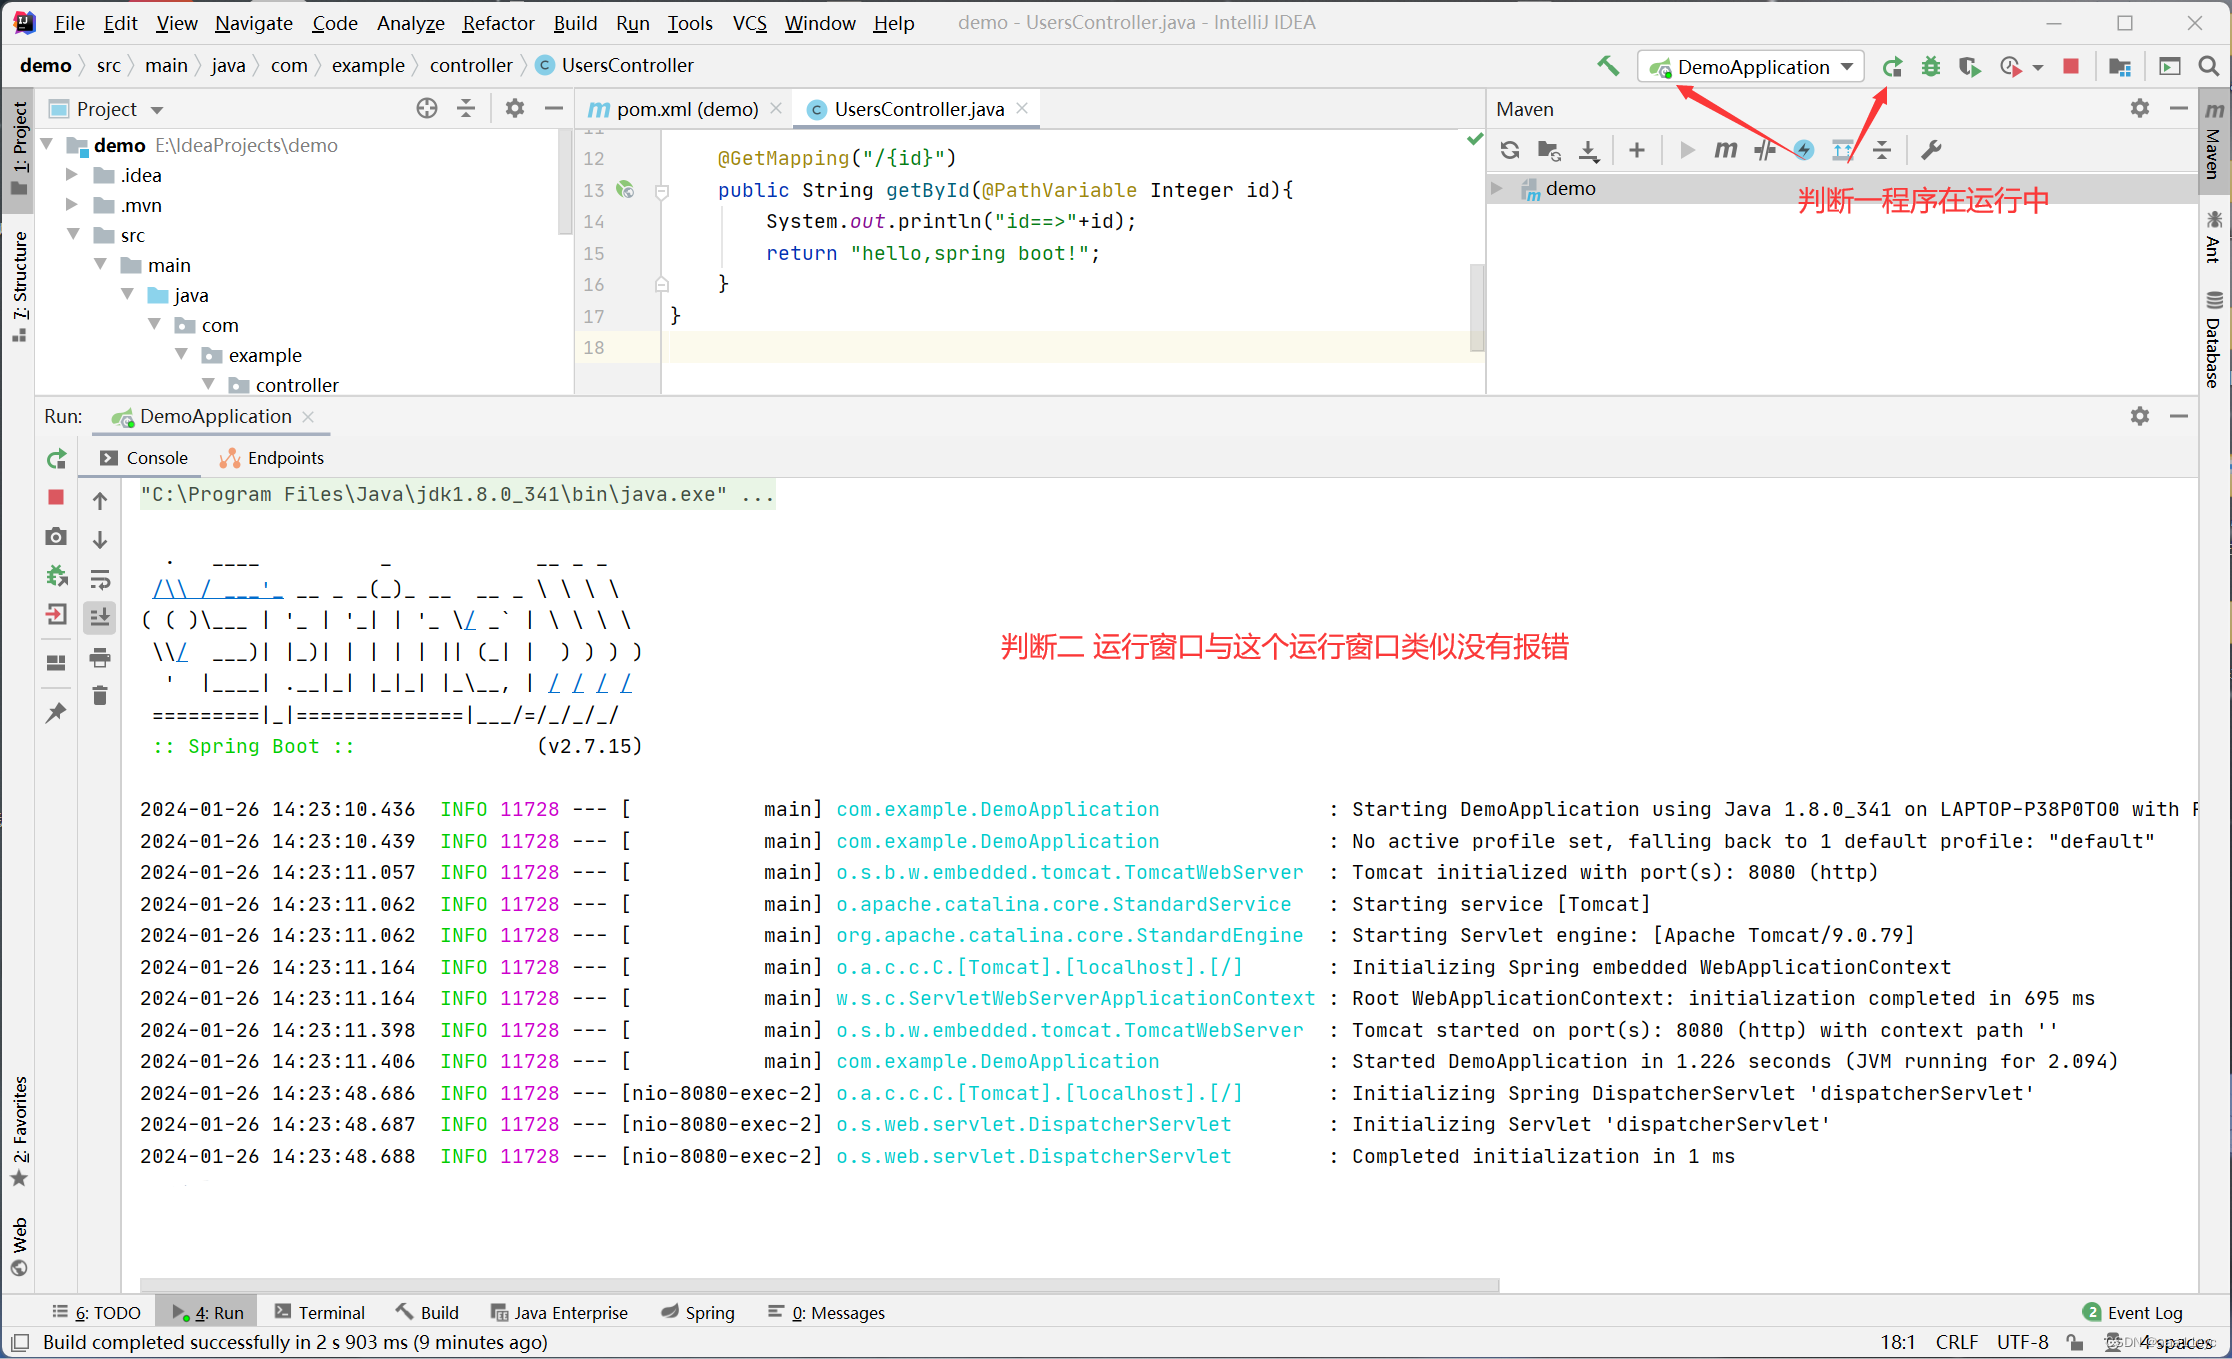The height and width of the screenshot is (1359, 2232).
Task: Open Terminal tool window button
Action: tap(320, 1313)
